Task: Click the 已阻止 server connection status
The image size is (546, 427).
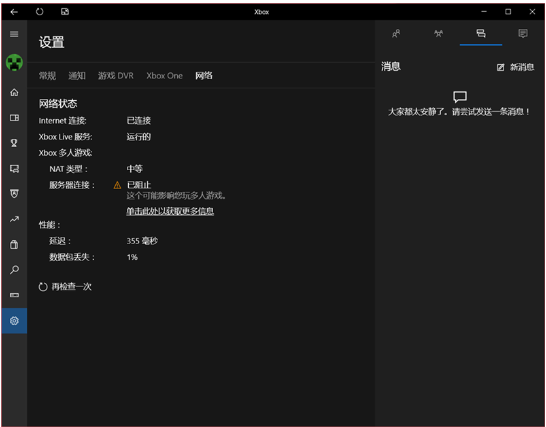Action: [x=139, y=185]
